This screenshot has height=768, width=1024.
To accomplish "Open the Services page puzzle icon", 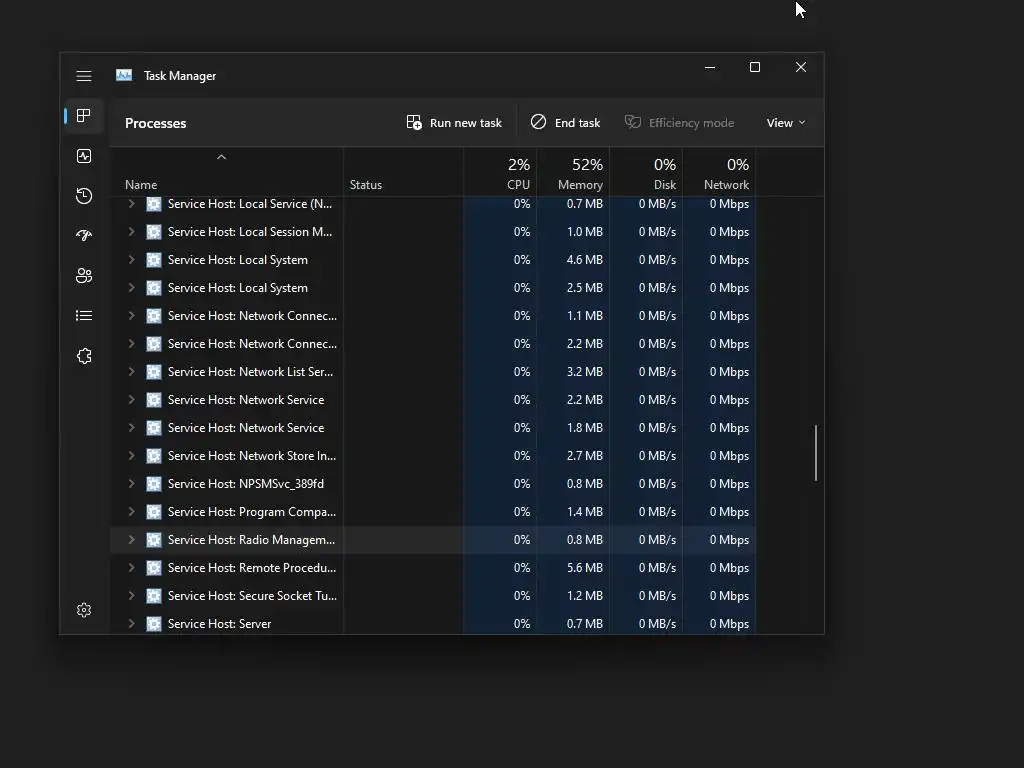I will coord(84,356).
